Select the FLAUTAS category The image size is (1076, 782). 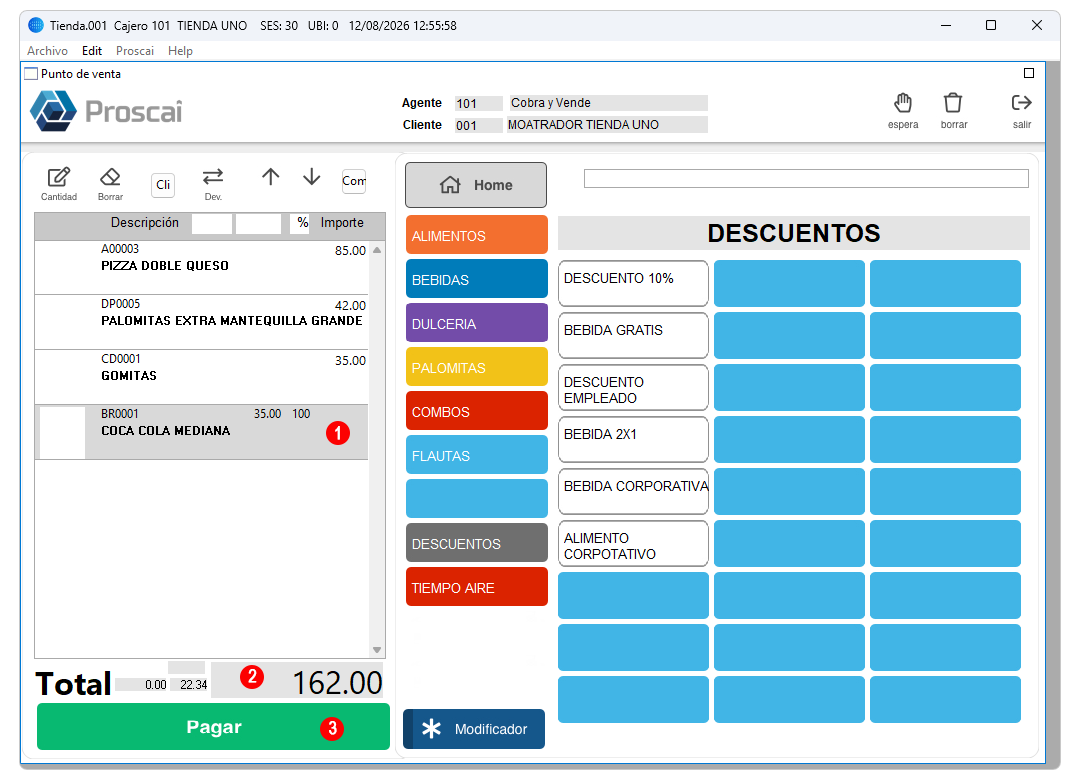coord(477,455)
